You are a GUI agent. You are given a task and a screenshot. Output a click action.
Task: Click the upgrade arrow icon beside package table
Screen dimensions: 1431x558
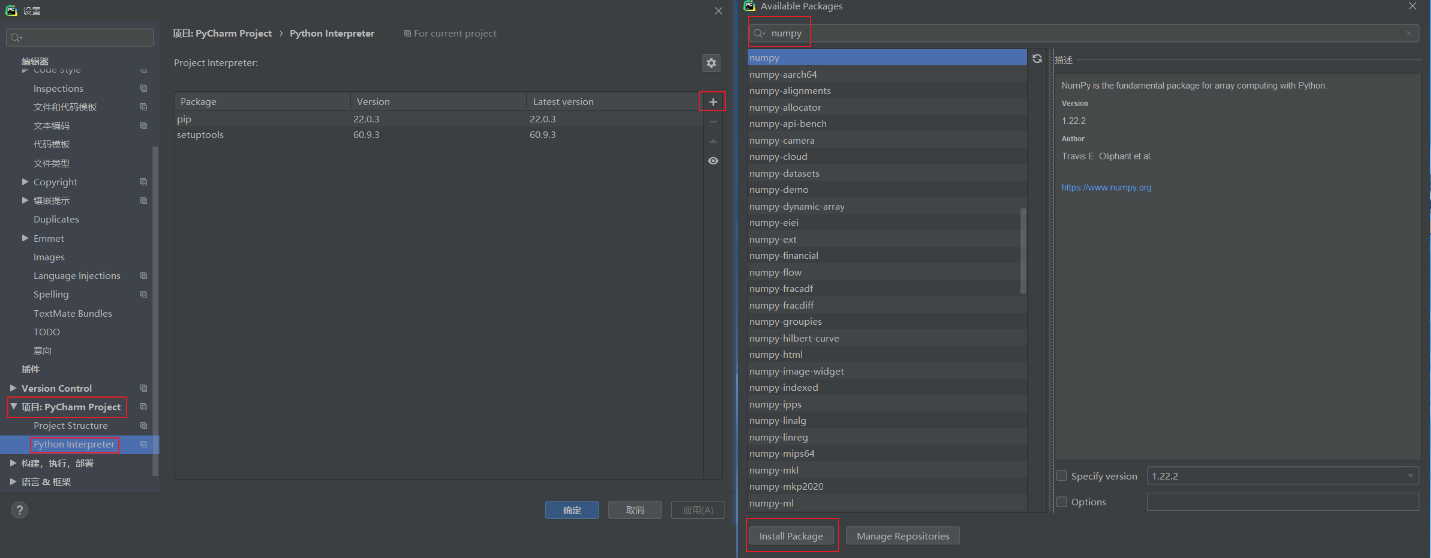pyautogui.click(x=713, y=141)
